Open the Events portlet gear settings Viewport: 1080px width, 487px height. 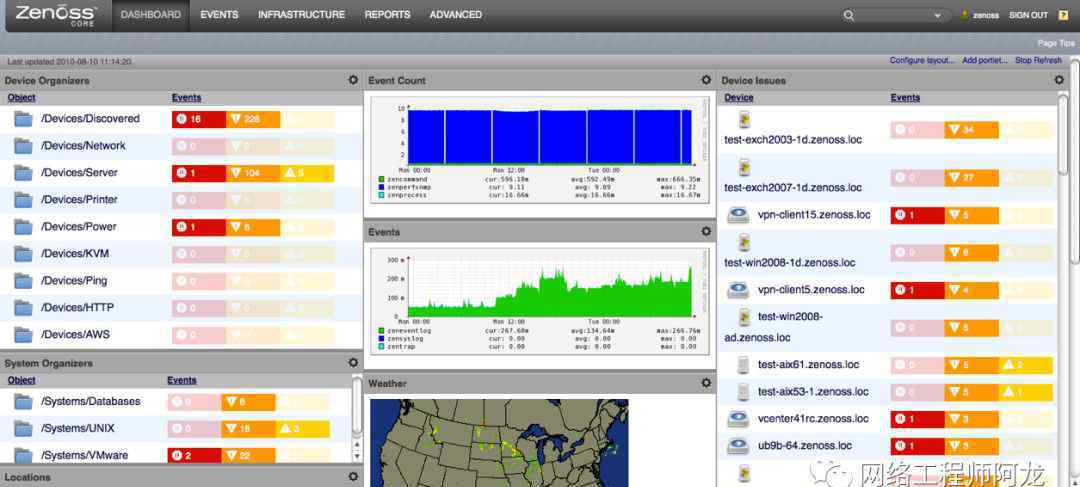pyautogui.click(x=706, y=231)
